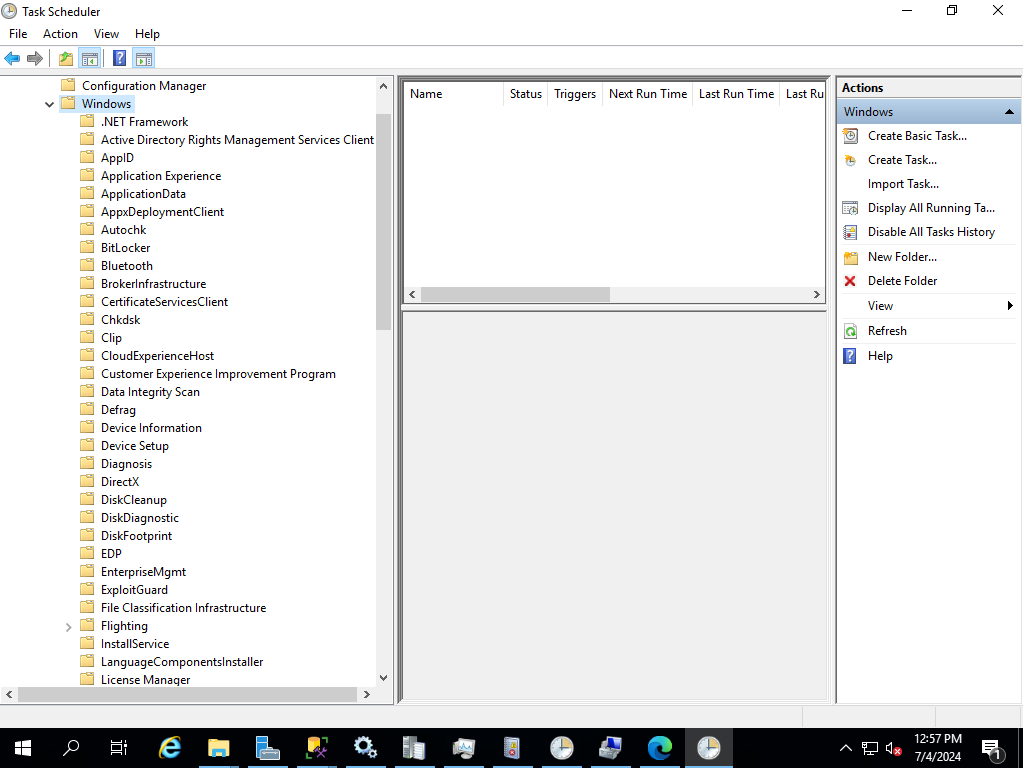
Task: Click Display All Running Tasks action
Action: [931, 208]
